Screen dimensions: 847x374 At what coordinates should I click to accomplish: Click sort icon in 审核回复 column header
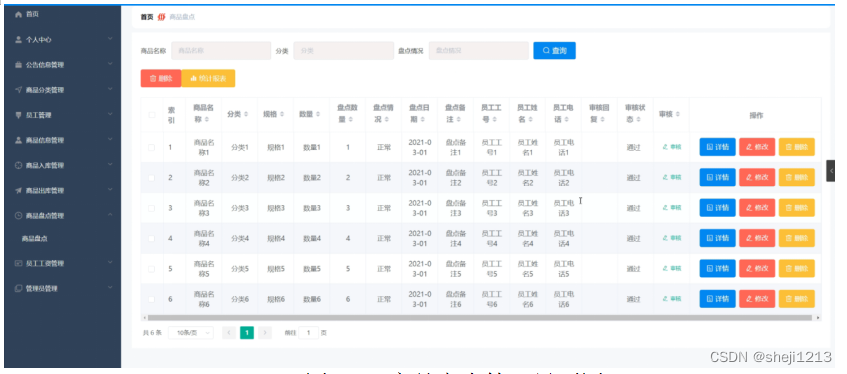[x=603, y=119]
